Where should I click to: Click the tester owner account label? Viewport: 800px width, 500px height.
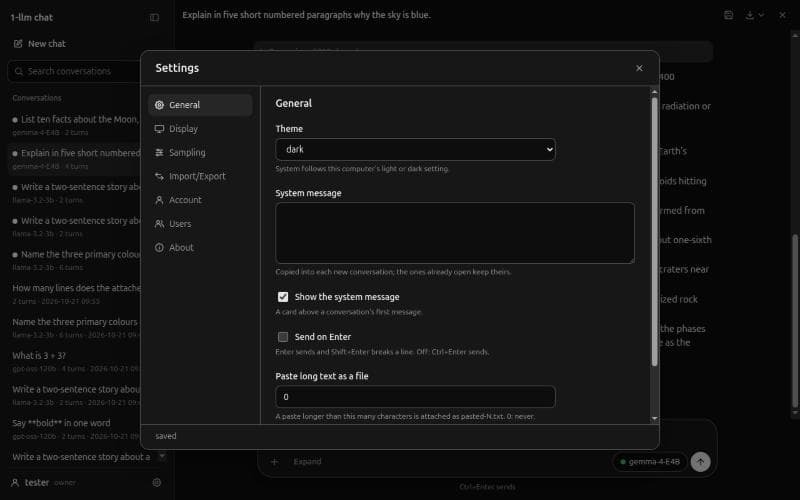(43, 482)
